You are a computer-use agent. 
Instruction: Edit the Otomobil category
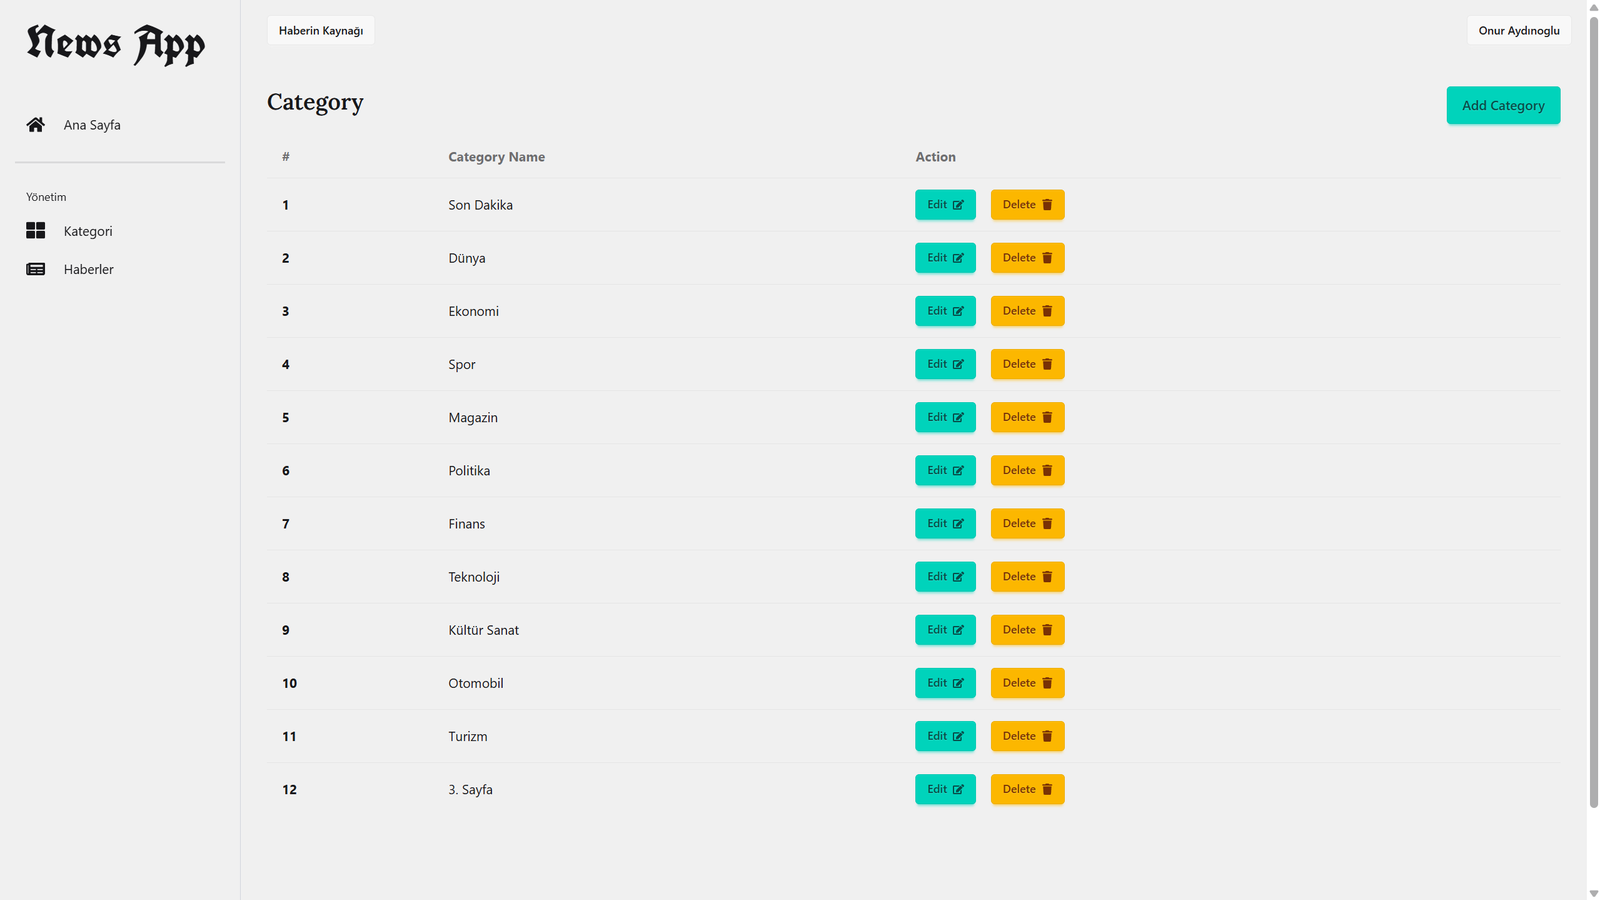pyautogui.click(x=944, y=683)
